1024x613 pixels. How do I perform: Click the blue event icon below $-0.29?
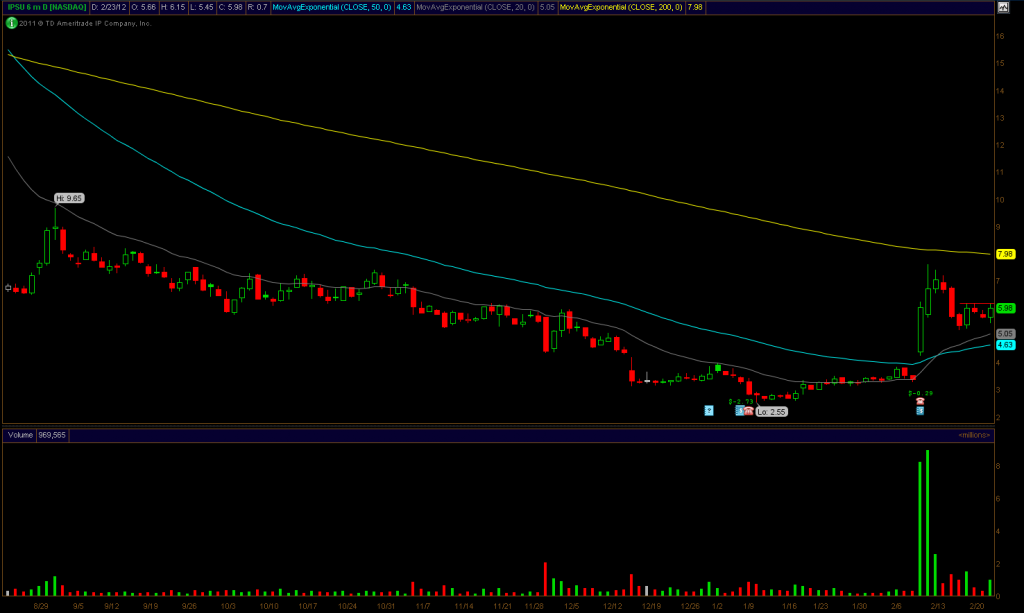(x=920, y=412)
